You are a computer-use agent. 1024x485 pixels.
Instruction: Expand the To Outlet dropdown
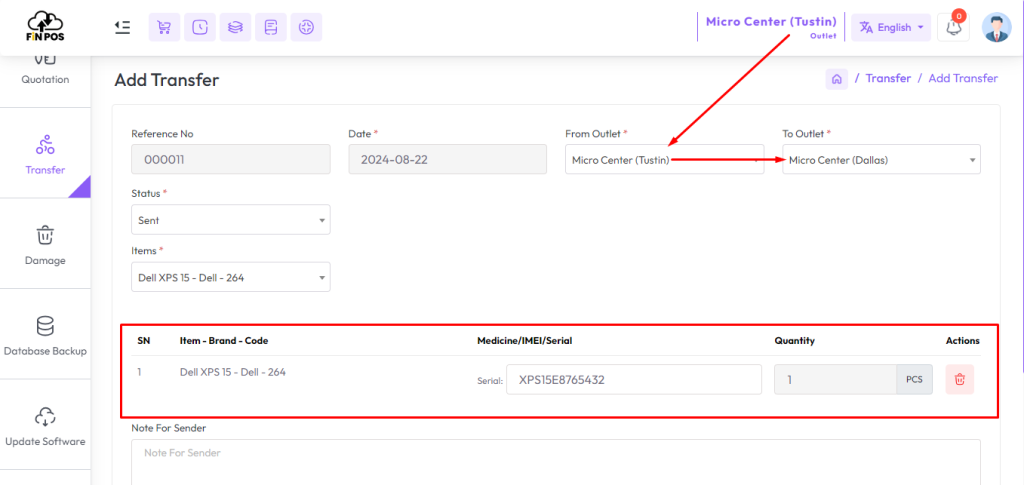(x=881, y=159)
